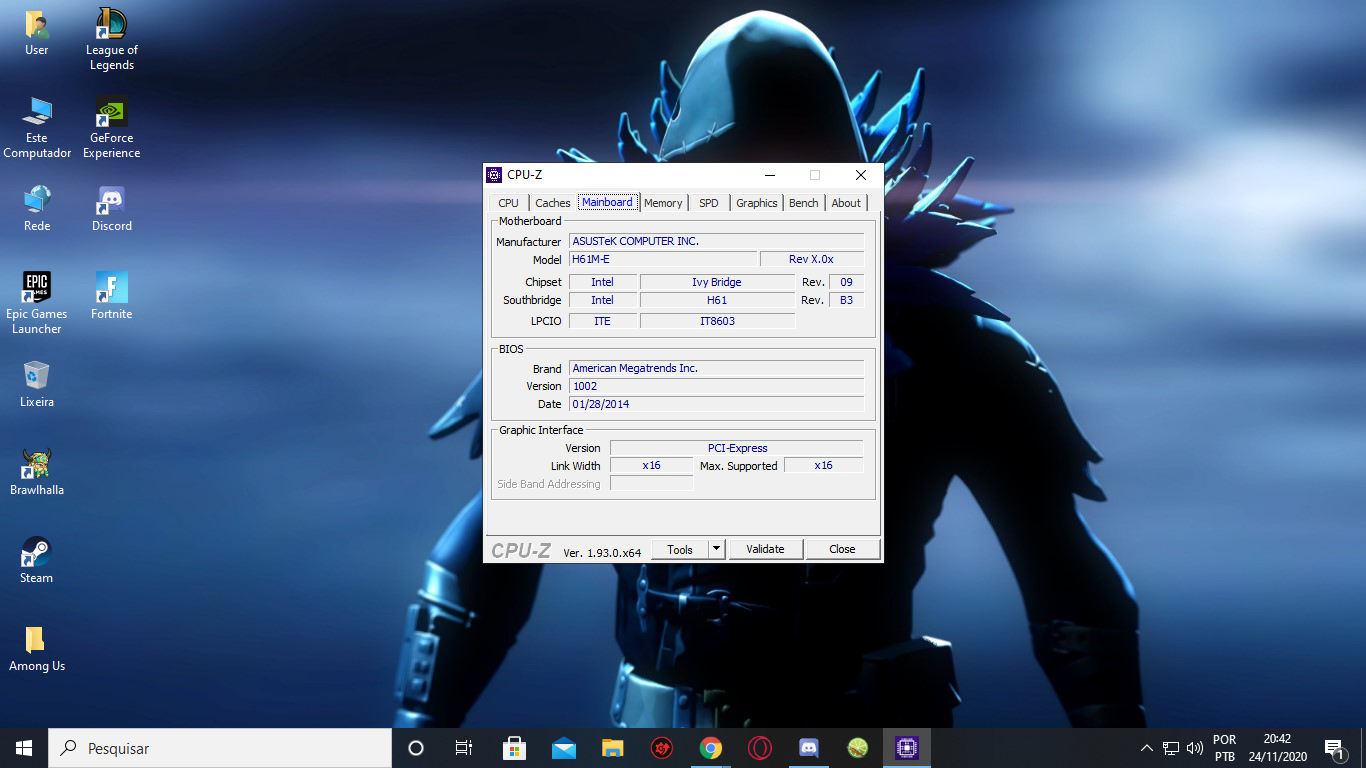Screen dimensions: 1366x768
Task: Open Microsoft Store from the taskbar
Action: click(515, 748)
